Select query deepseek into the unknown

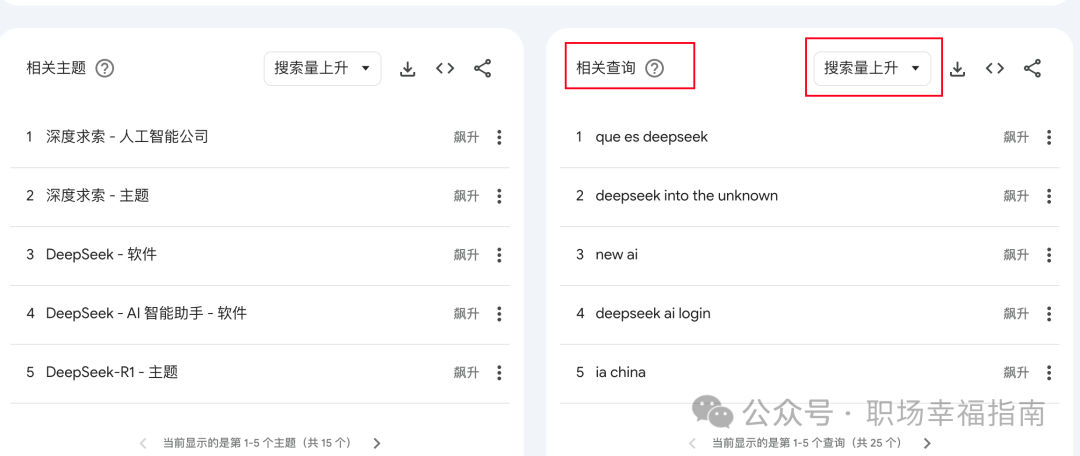click(x=687, y=196)
